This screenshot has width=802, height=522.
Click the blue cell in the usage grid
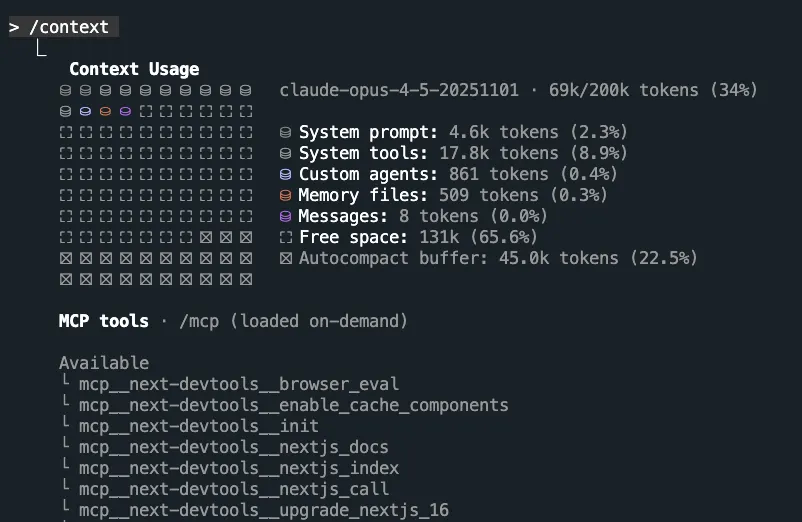point(85,111)
